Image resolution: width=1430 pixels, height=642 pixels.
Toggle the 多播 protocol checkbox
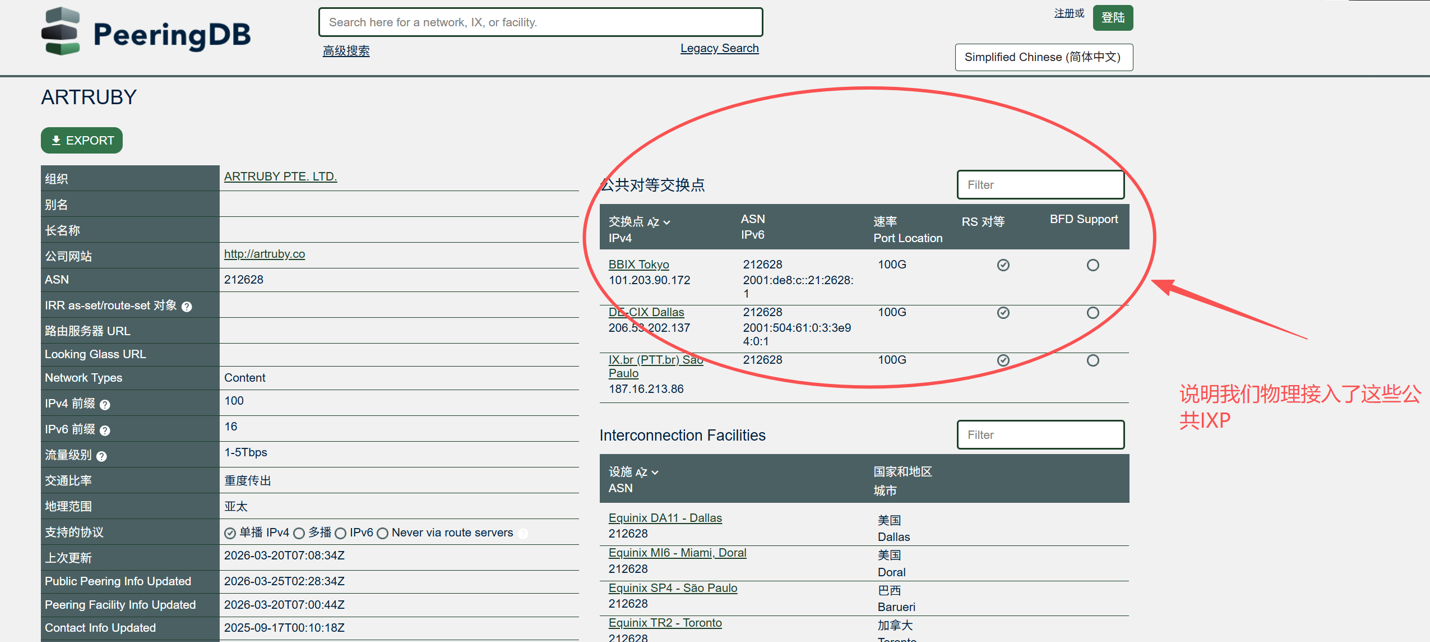click(x=299, y=534)
